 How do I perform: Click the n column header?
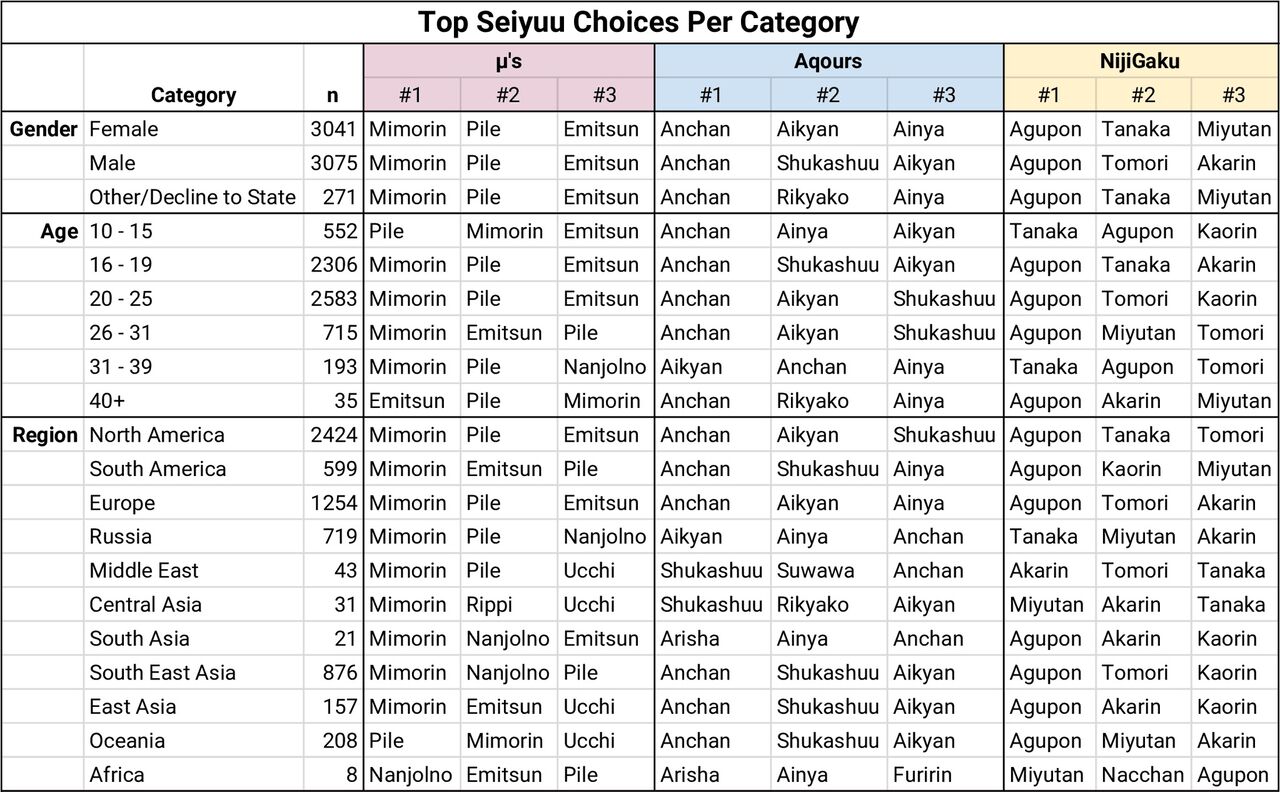pos(333,95)
